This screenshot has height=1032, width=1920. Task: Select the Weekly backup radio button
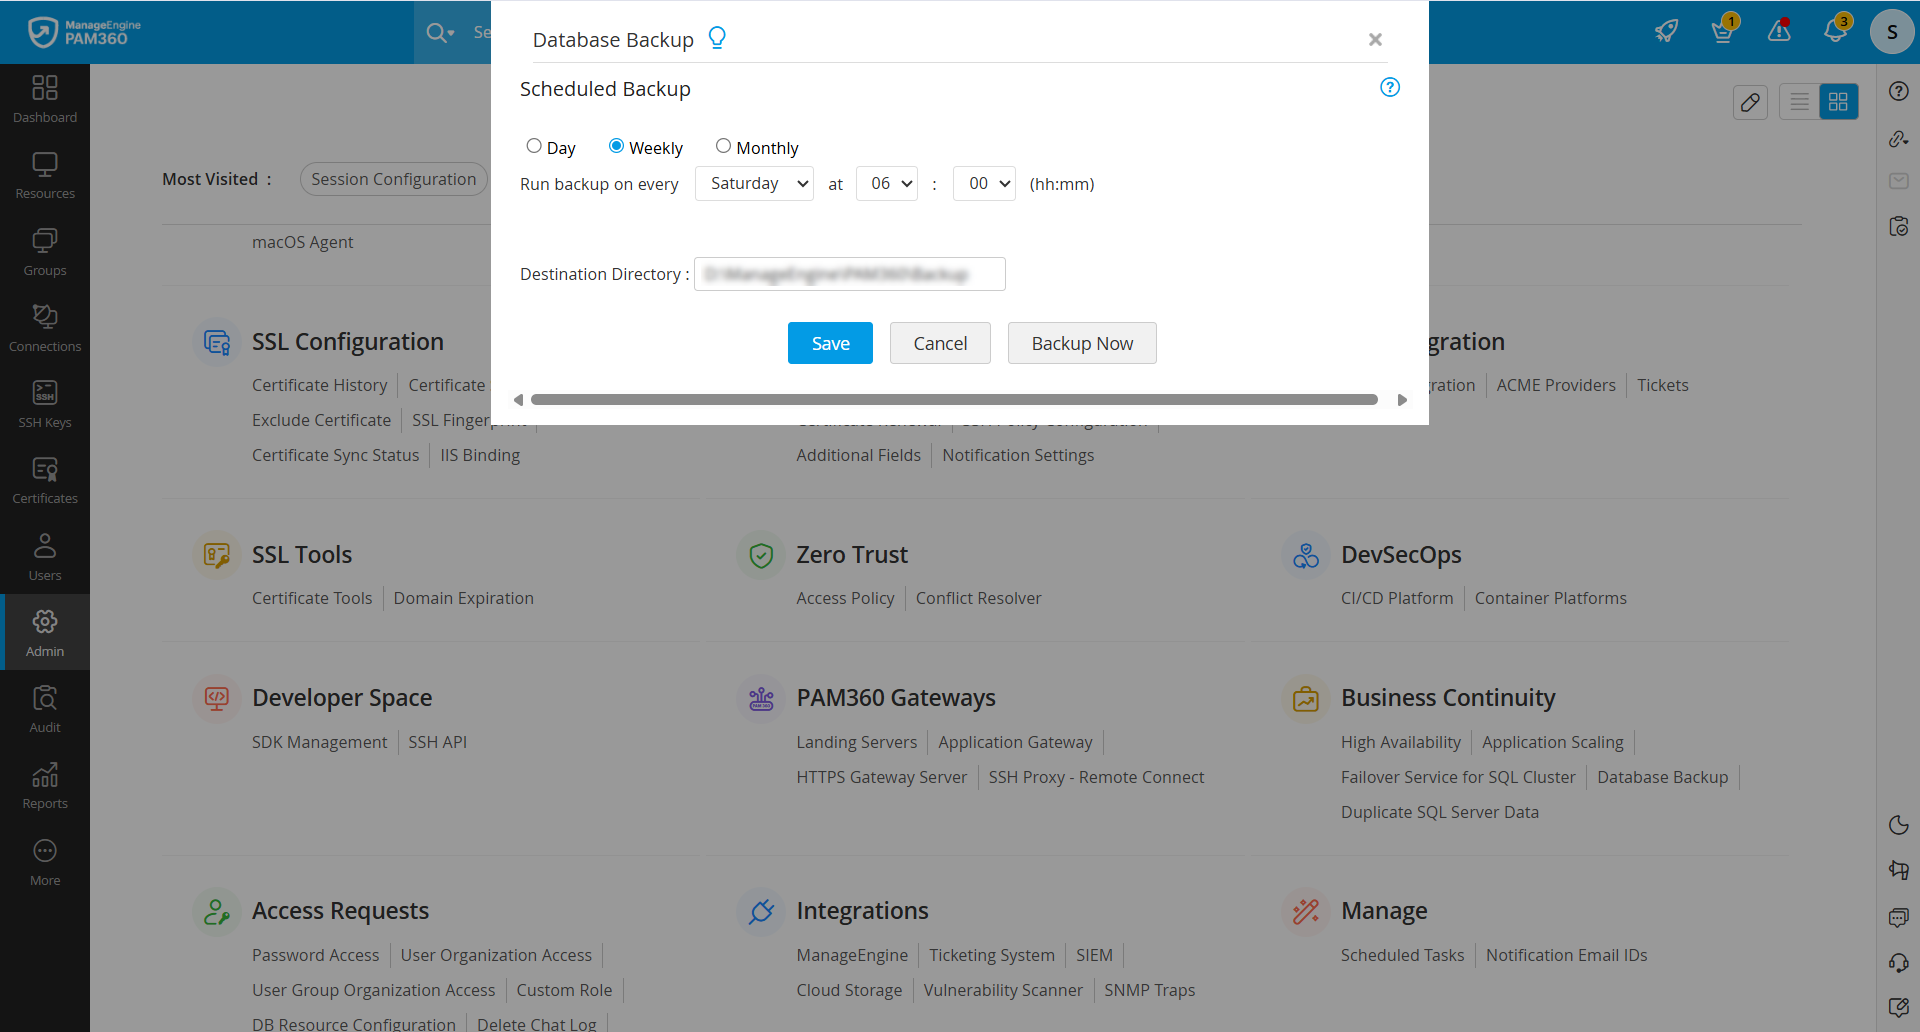pyautogui.click(x=616, y=146)
